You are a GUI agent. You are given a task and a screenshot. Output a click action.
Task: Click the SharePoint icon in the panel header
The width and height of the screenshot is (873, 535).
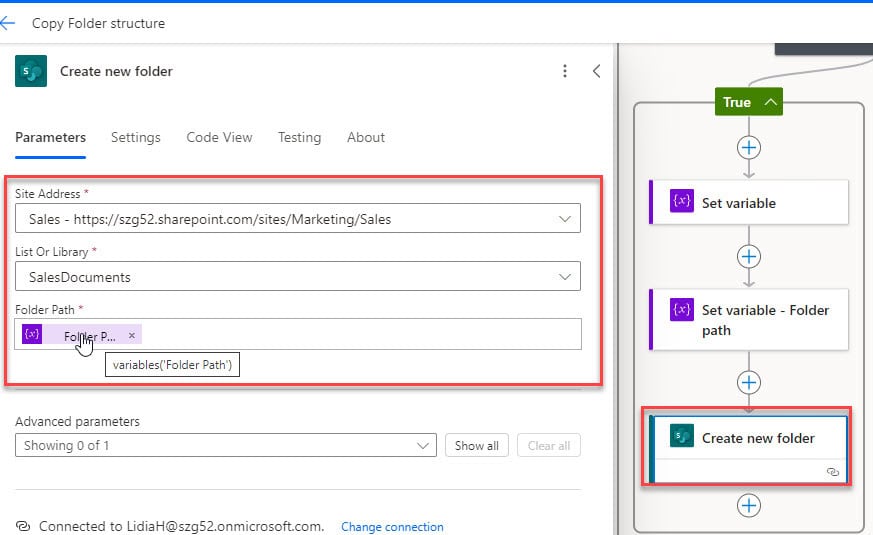[31, 71]
